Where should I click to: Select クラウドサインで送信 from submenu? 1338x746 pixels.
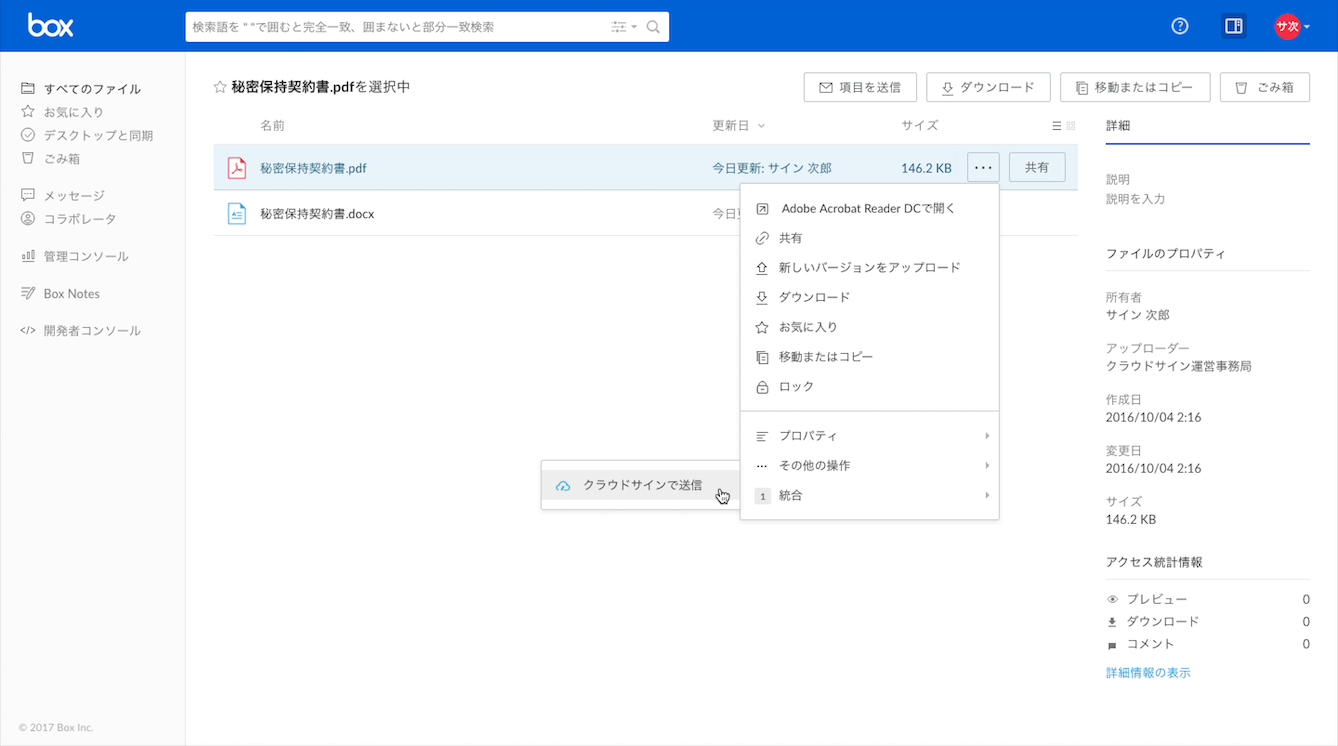click(x=641, y=486)
